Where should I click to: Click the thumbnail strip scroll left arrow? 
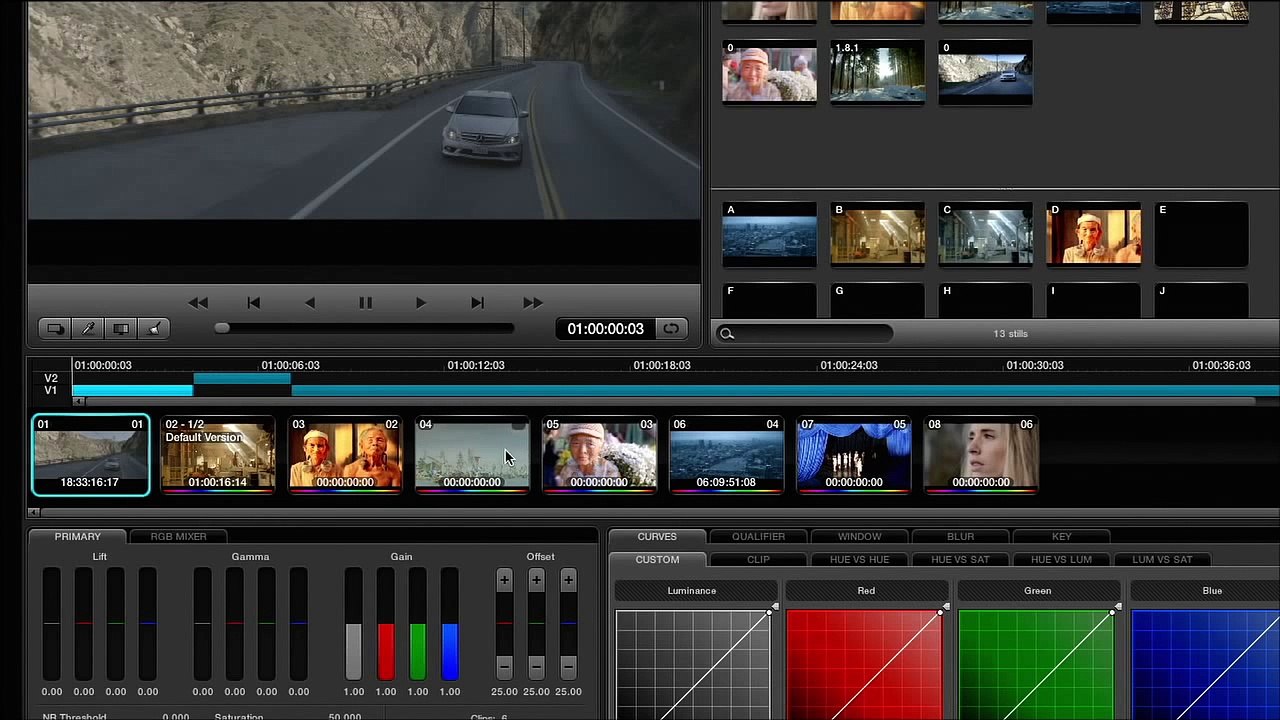pos(35,513)
